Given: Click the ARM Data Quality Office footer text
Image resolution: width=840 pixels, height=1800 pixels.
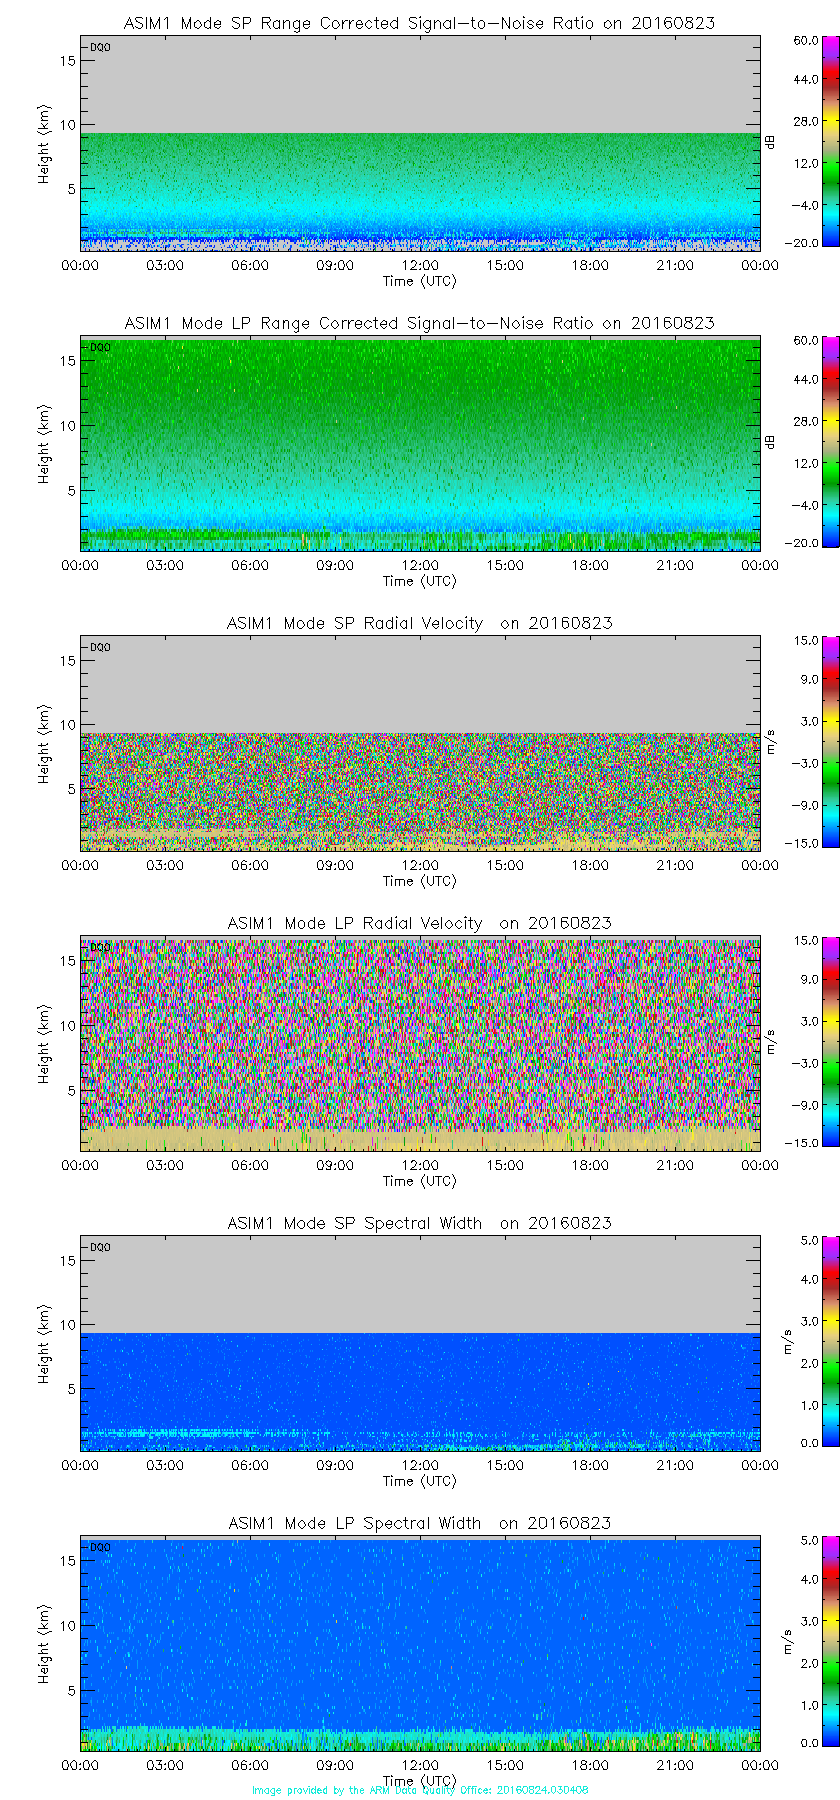Looking at the screenshot, I should click(x=420, y=1790).
